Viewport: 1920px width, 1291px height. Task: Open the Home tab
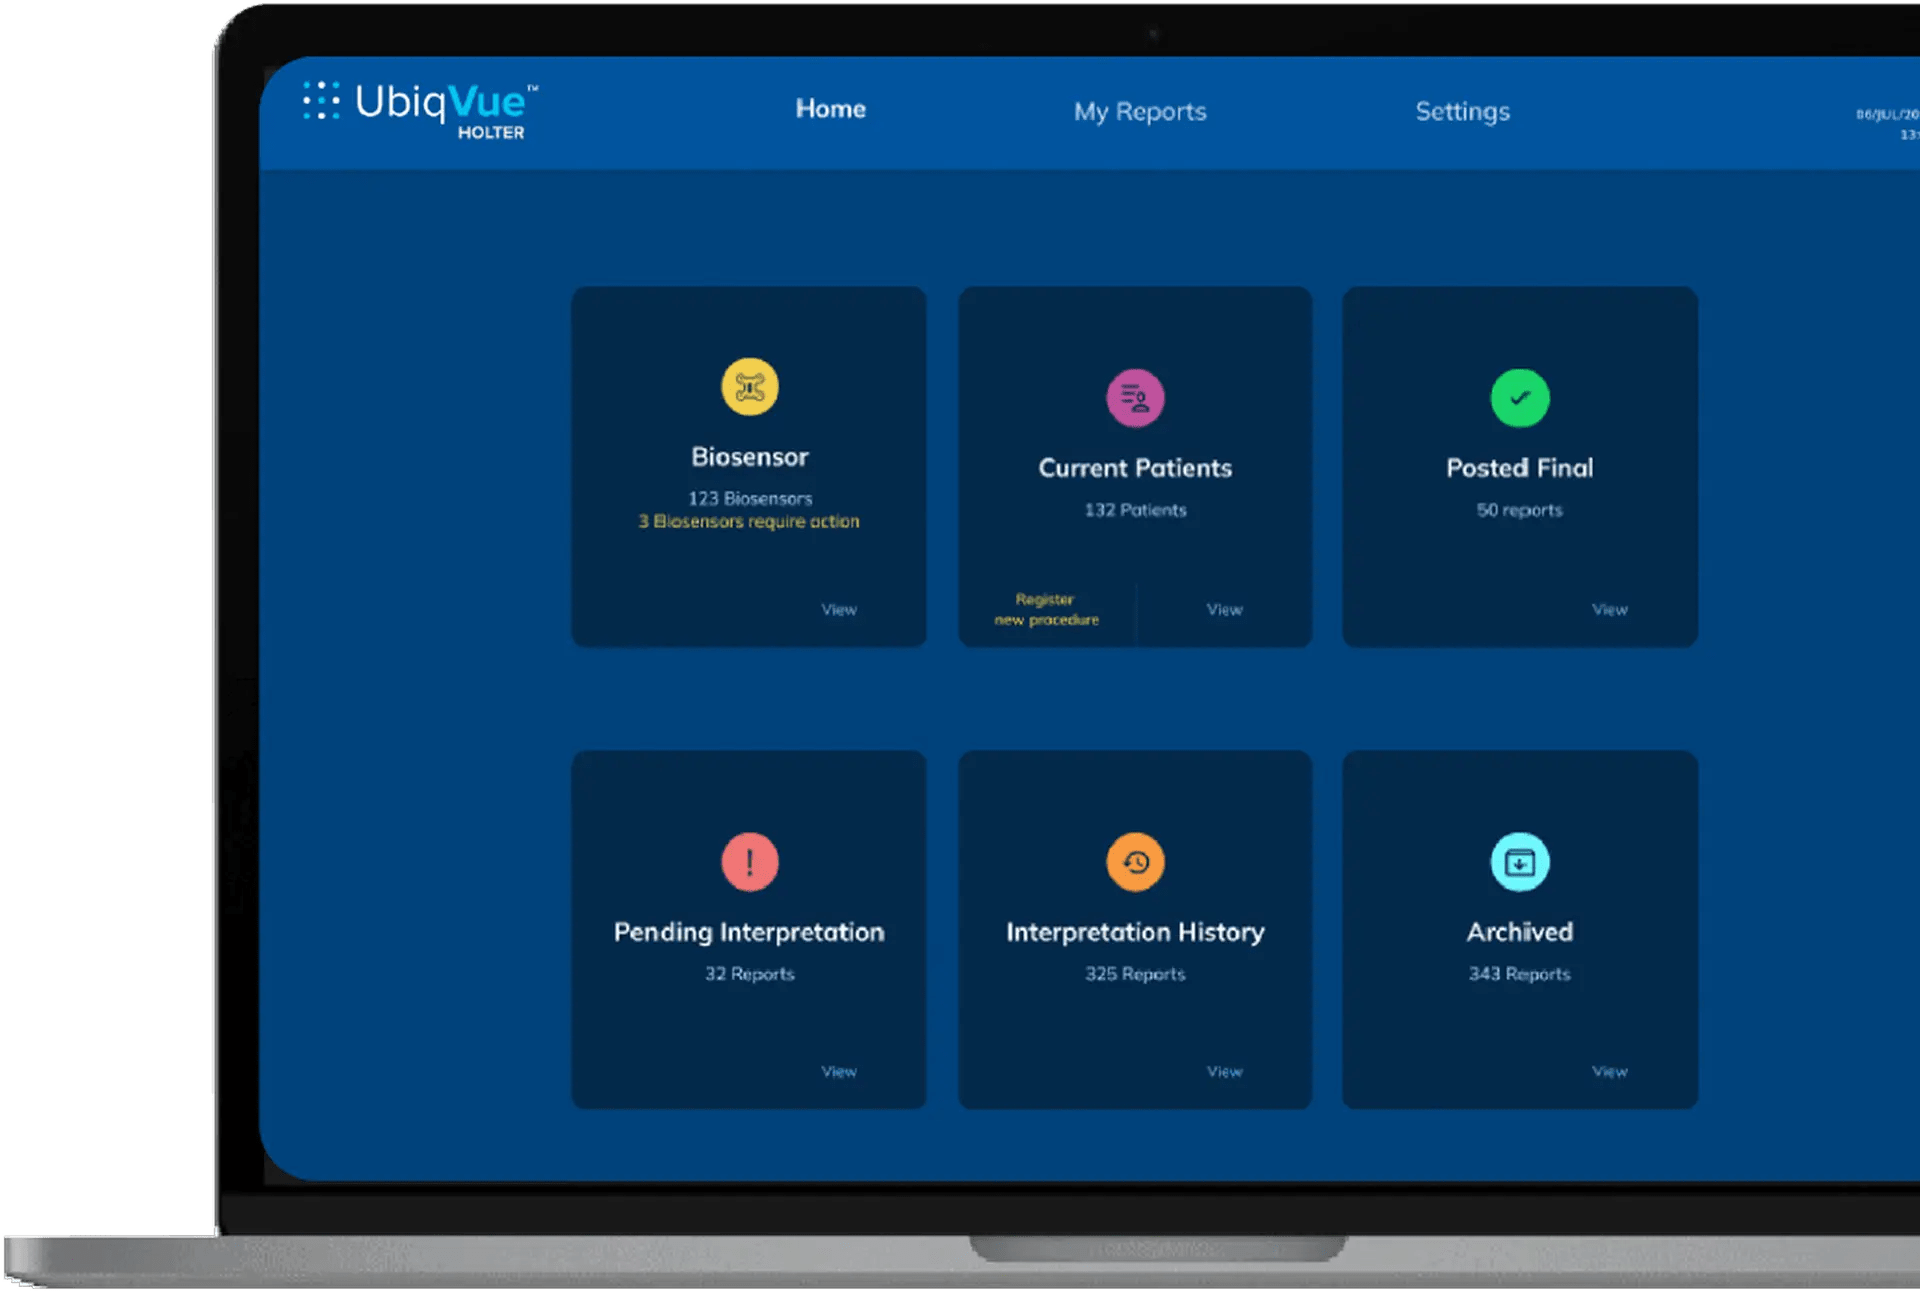click(x=830, y=110)
